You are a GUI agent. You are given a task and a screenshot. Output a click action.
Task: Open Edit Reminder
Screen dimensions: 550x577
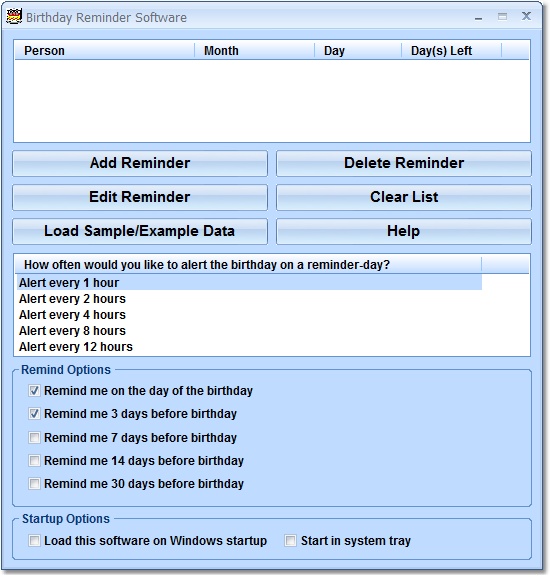tap(140, 197)
